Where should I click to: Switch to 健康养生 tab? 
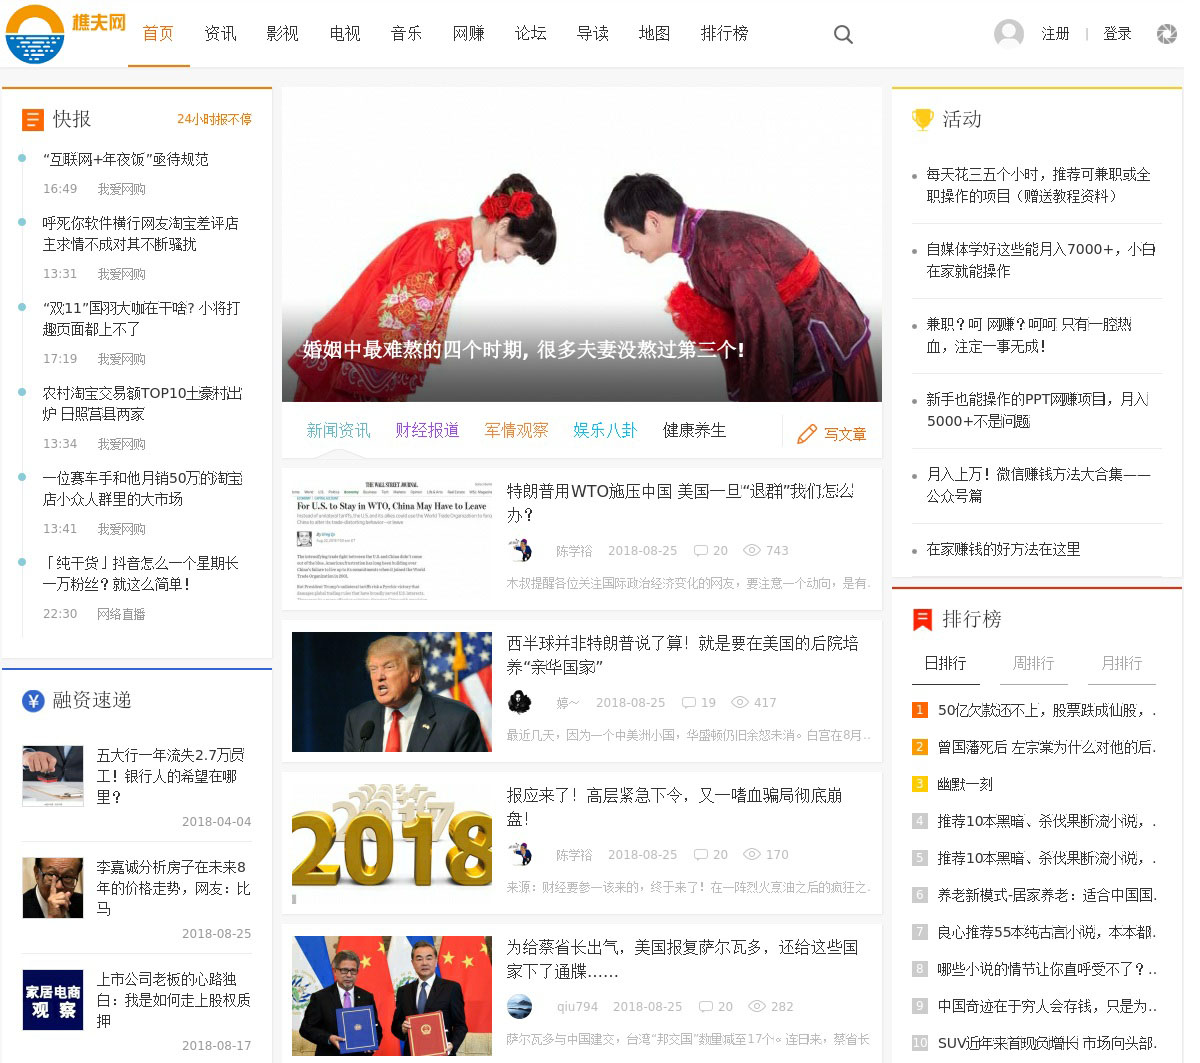694,431
